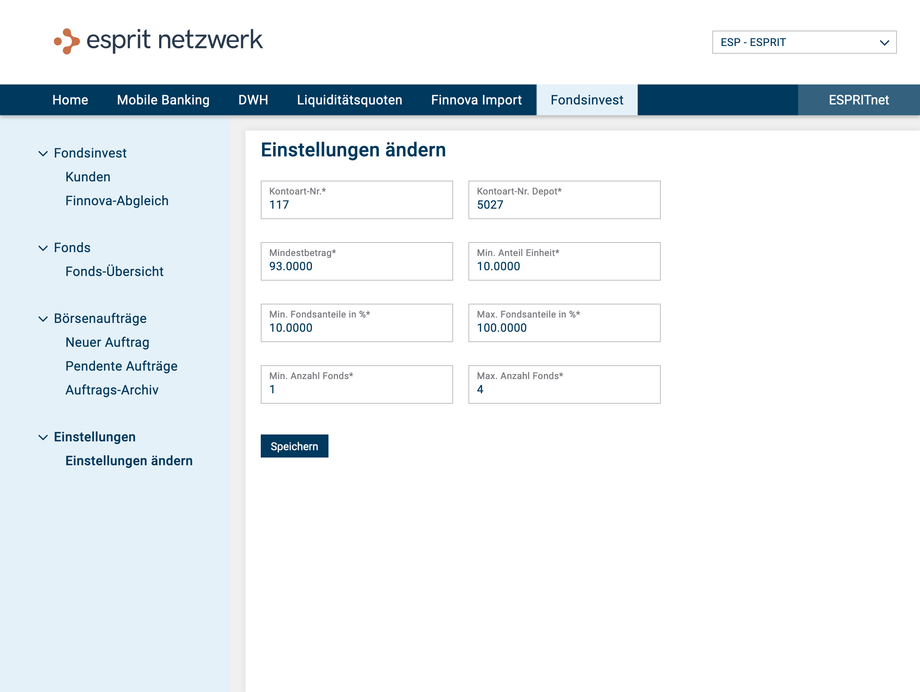The image size is (920, 692).
Task: Create a Neuer Auftrag
Action: click(107, 342)
